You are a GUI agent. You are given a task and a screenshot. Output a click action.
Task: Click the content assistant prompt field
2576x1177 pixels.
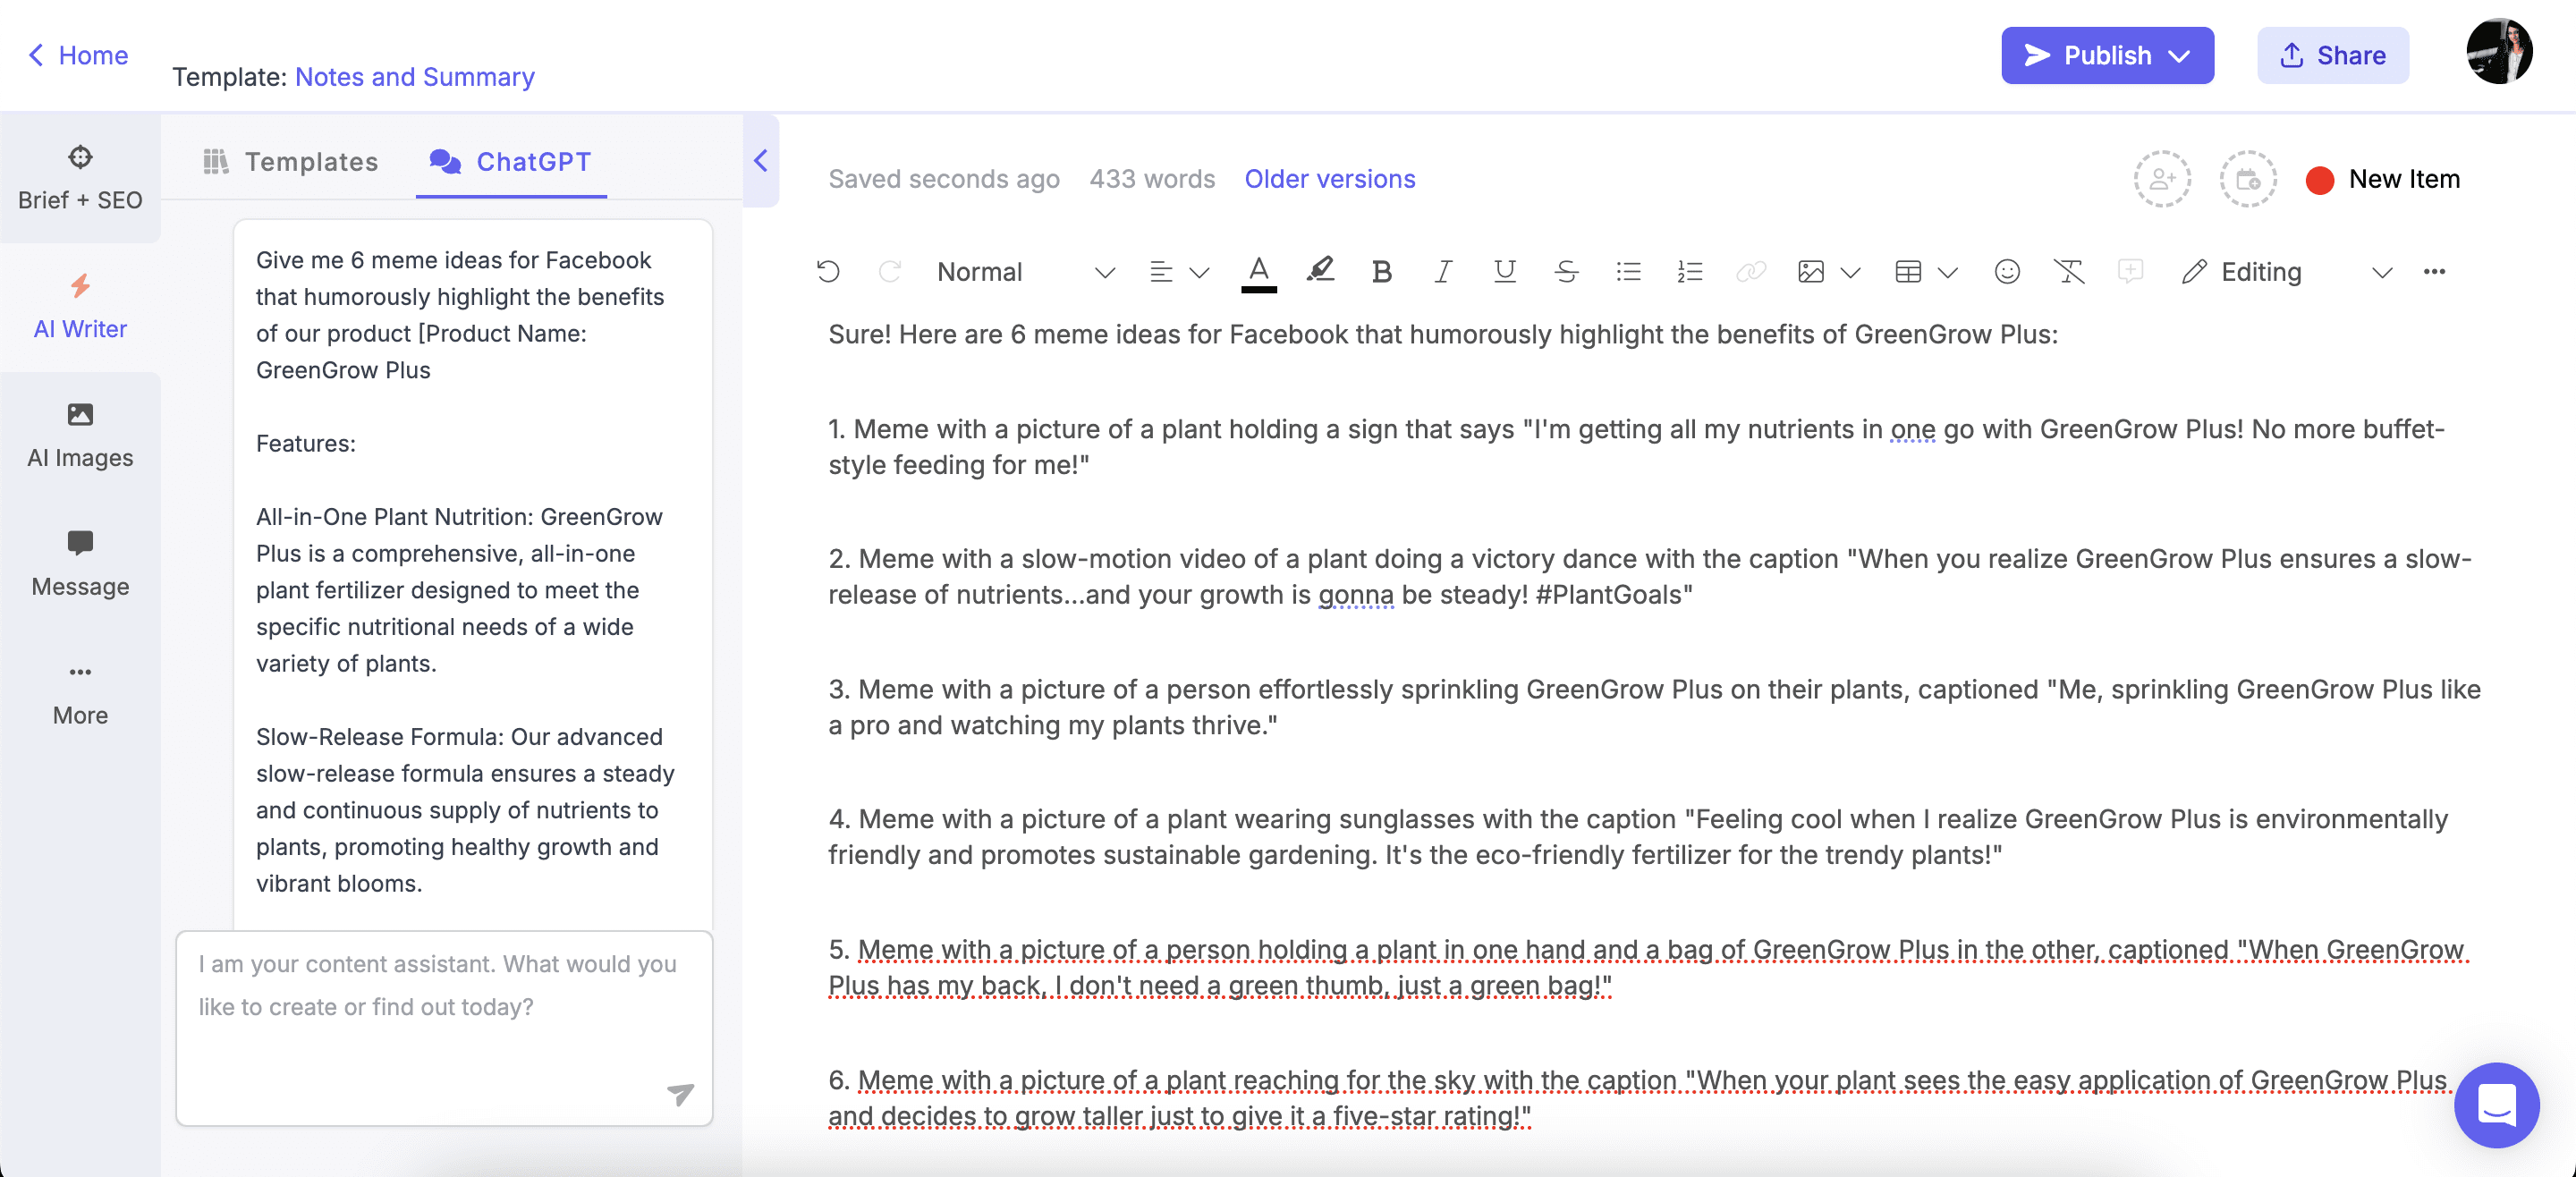click(x=444, y=1028)
